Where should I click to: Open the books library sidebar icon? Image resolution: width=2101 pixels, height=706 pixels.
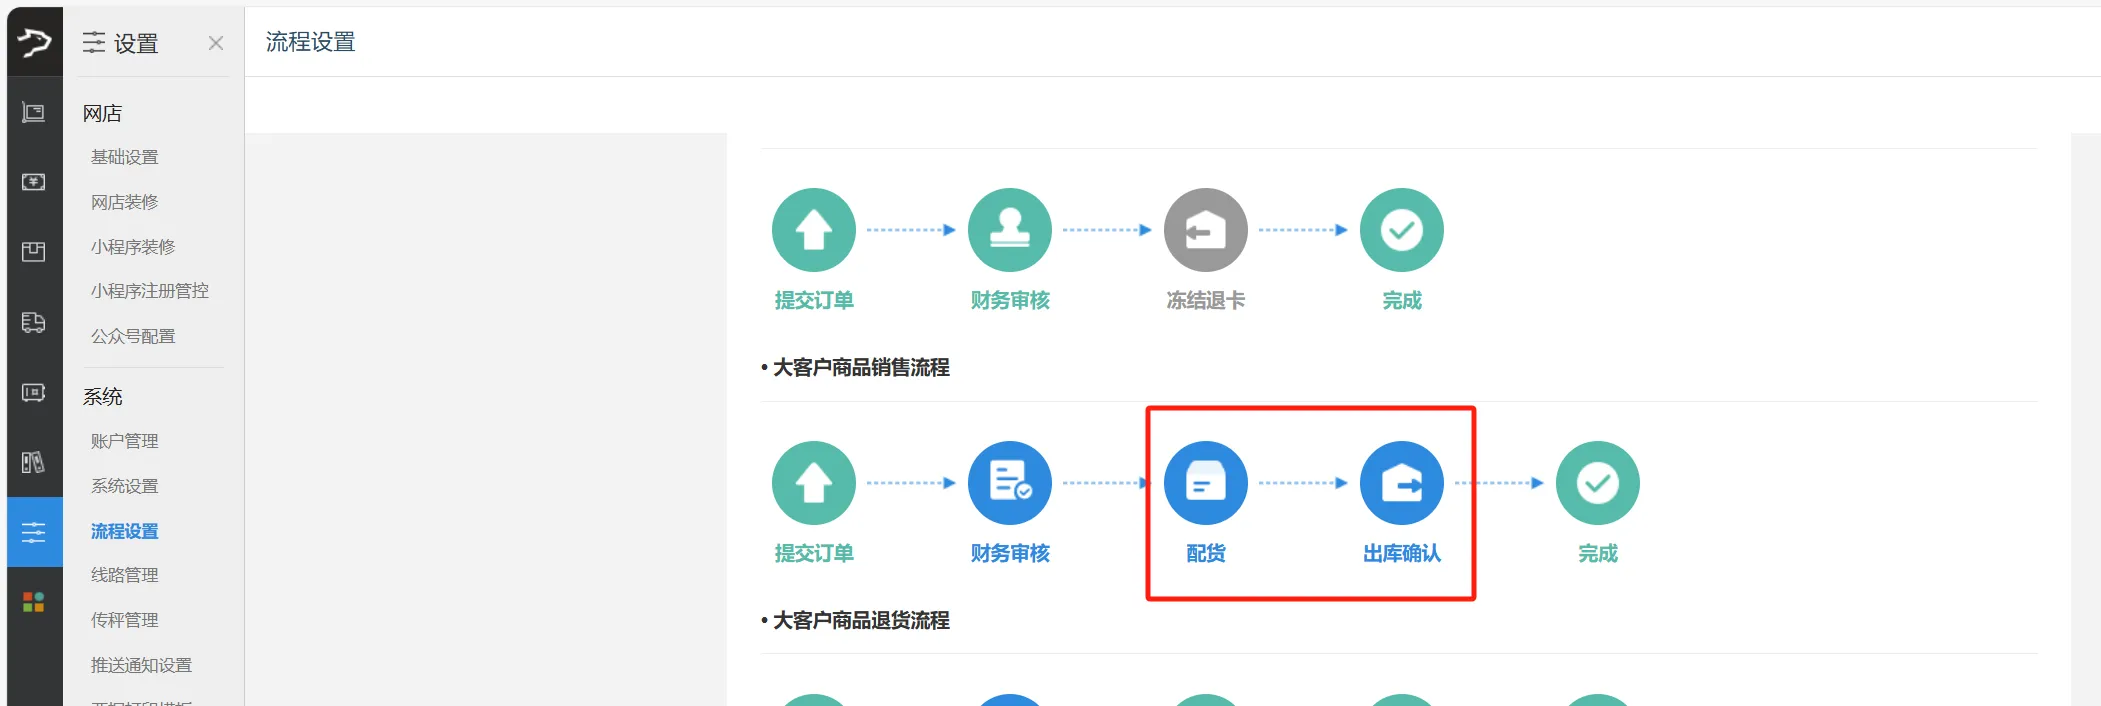pyautogui.click(x=34, y=462)
